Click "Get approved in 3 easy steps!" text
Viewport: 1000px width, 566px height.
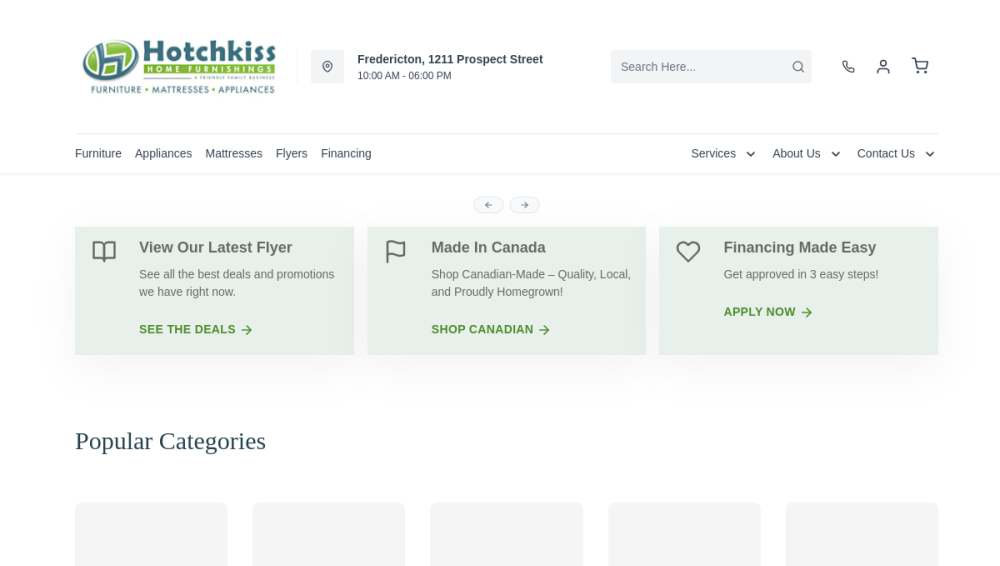tap(800, 274)
